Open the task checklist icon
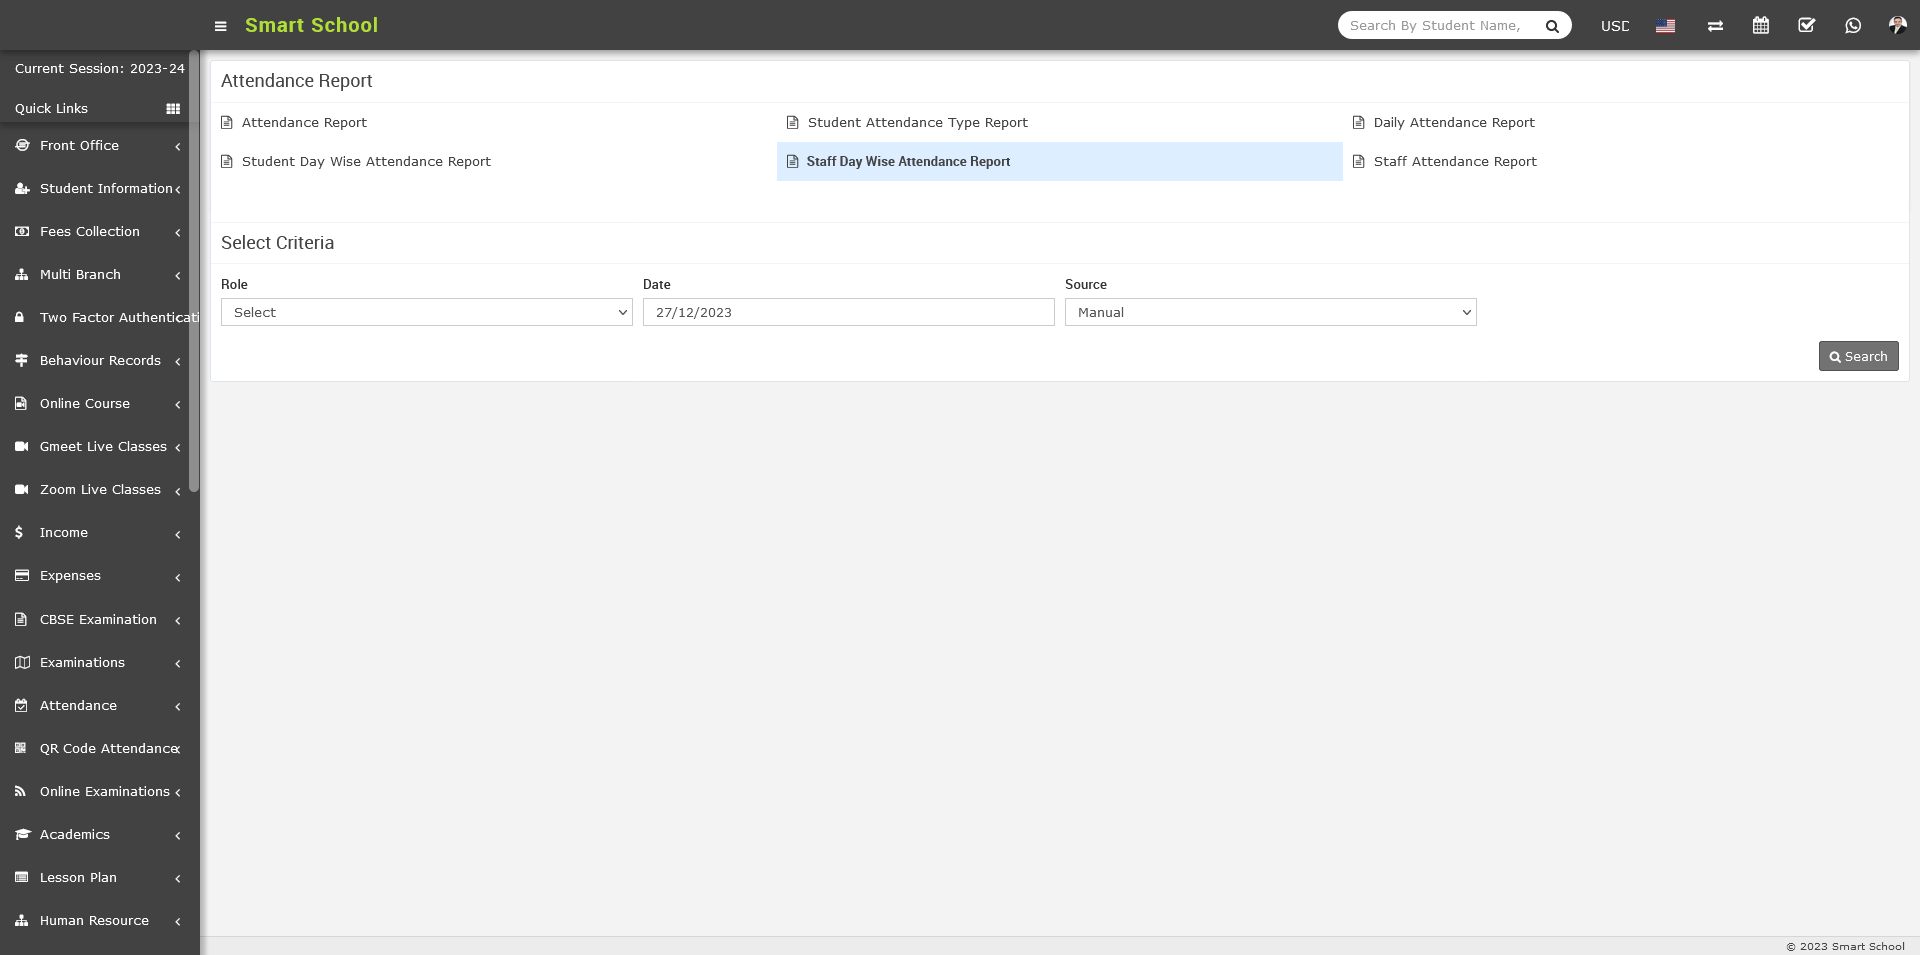Viewport: 1920px width, 955px height. [x=1806, y=26]
